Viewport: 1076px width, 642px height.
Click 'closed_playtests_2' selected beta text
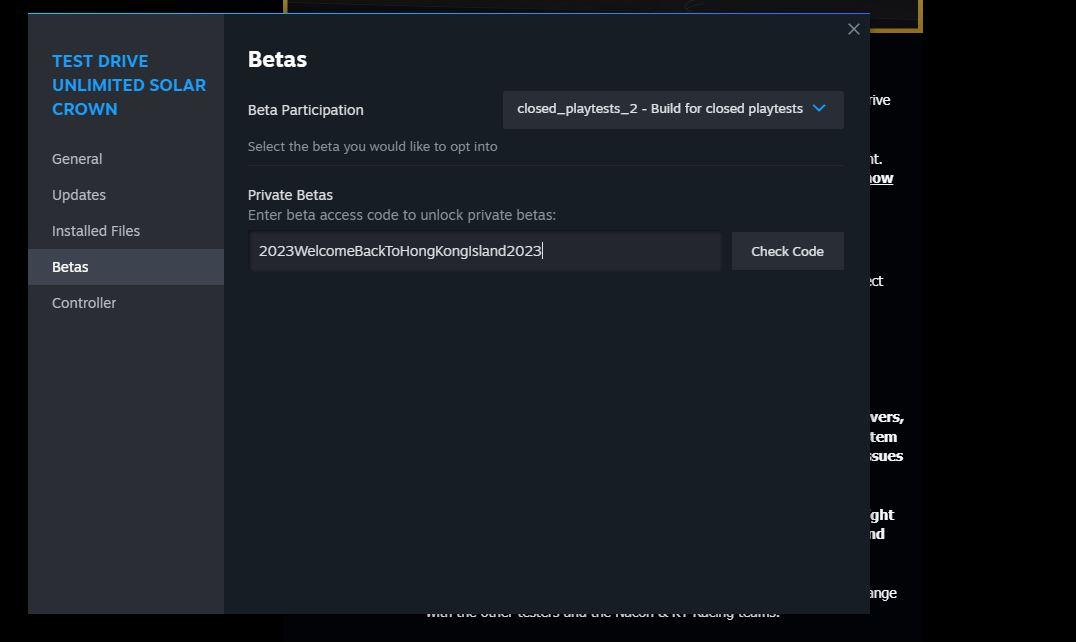577,108
